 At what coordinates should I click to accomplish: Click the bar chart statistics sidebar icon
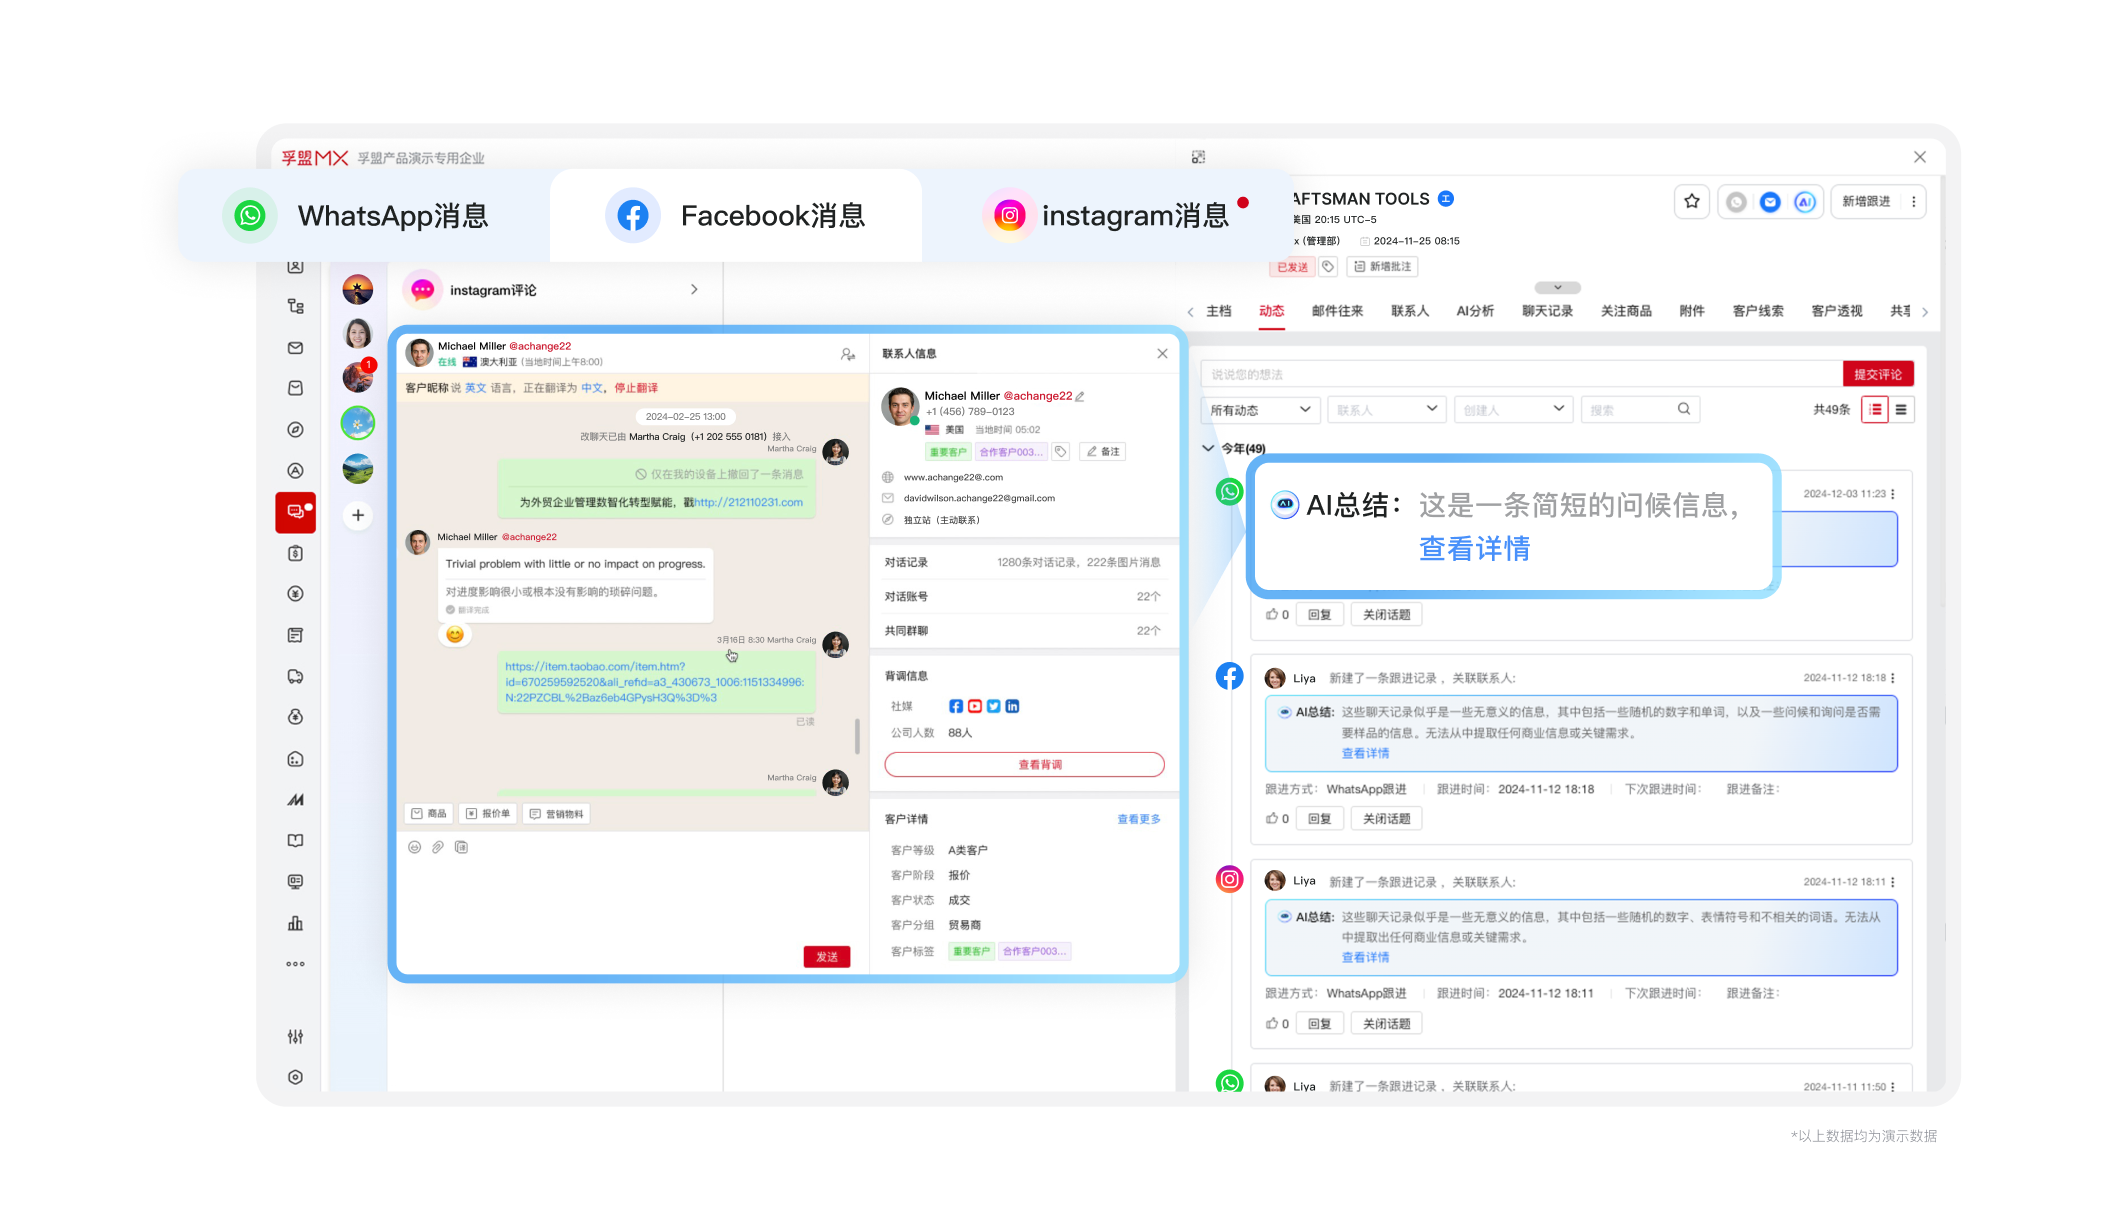tap(295, 923)
